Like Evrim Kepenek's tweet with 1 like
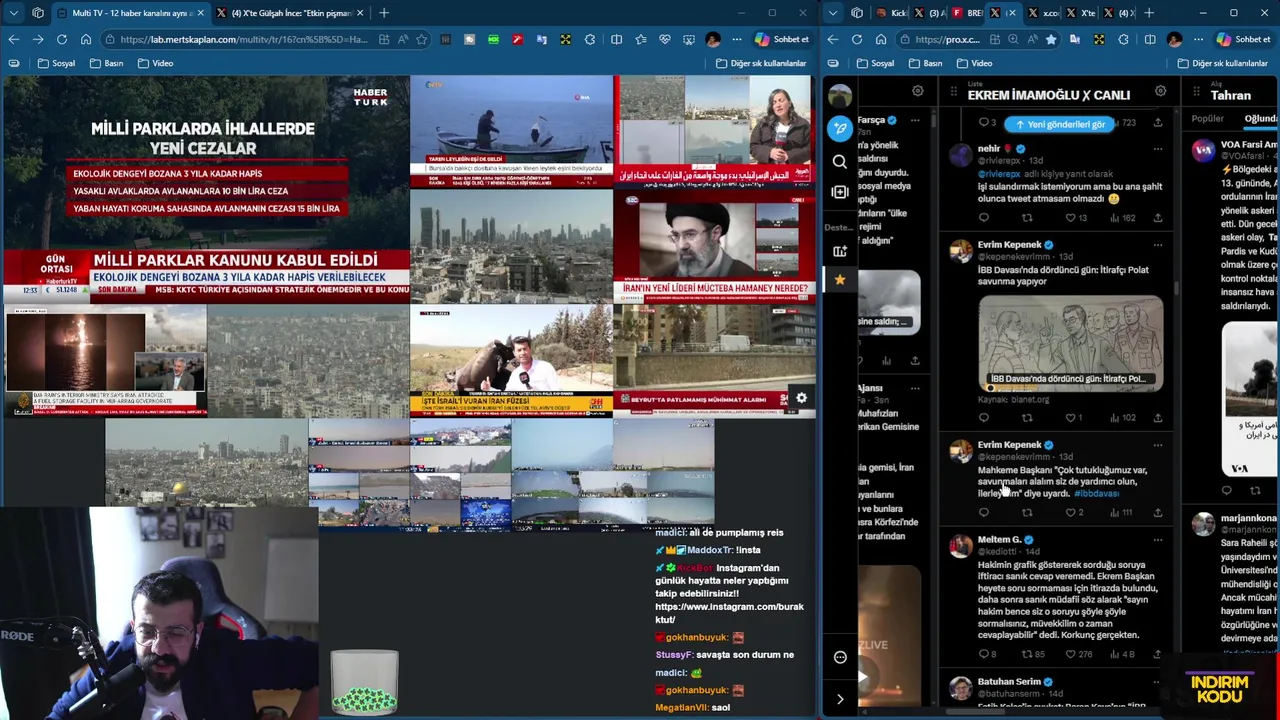1280x720 pixels. coord(1073,418)
